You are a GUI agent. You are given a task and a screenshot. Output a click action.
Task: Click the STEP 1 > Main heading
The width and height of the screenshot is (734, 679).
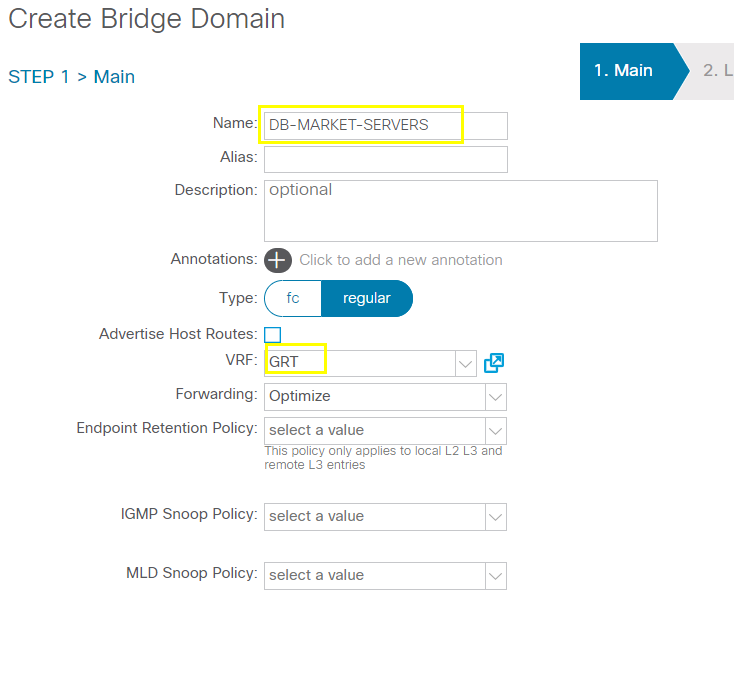point(72,77)
